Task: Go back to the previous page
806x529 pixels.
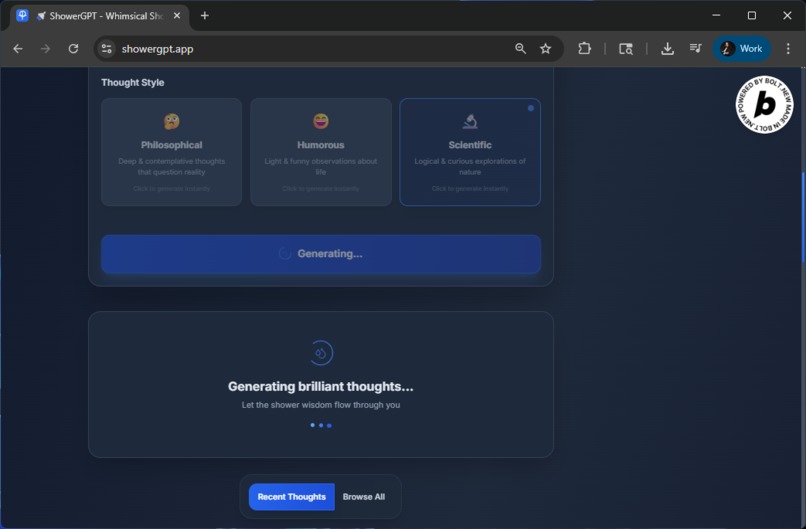Action: (18, 49)
